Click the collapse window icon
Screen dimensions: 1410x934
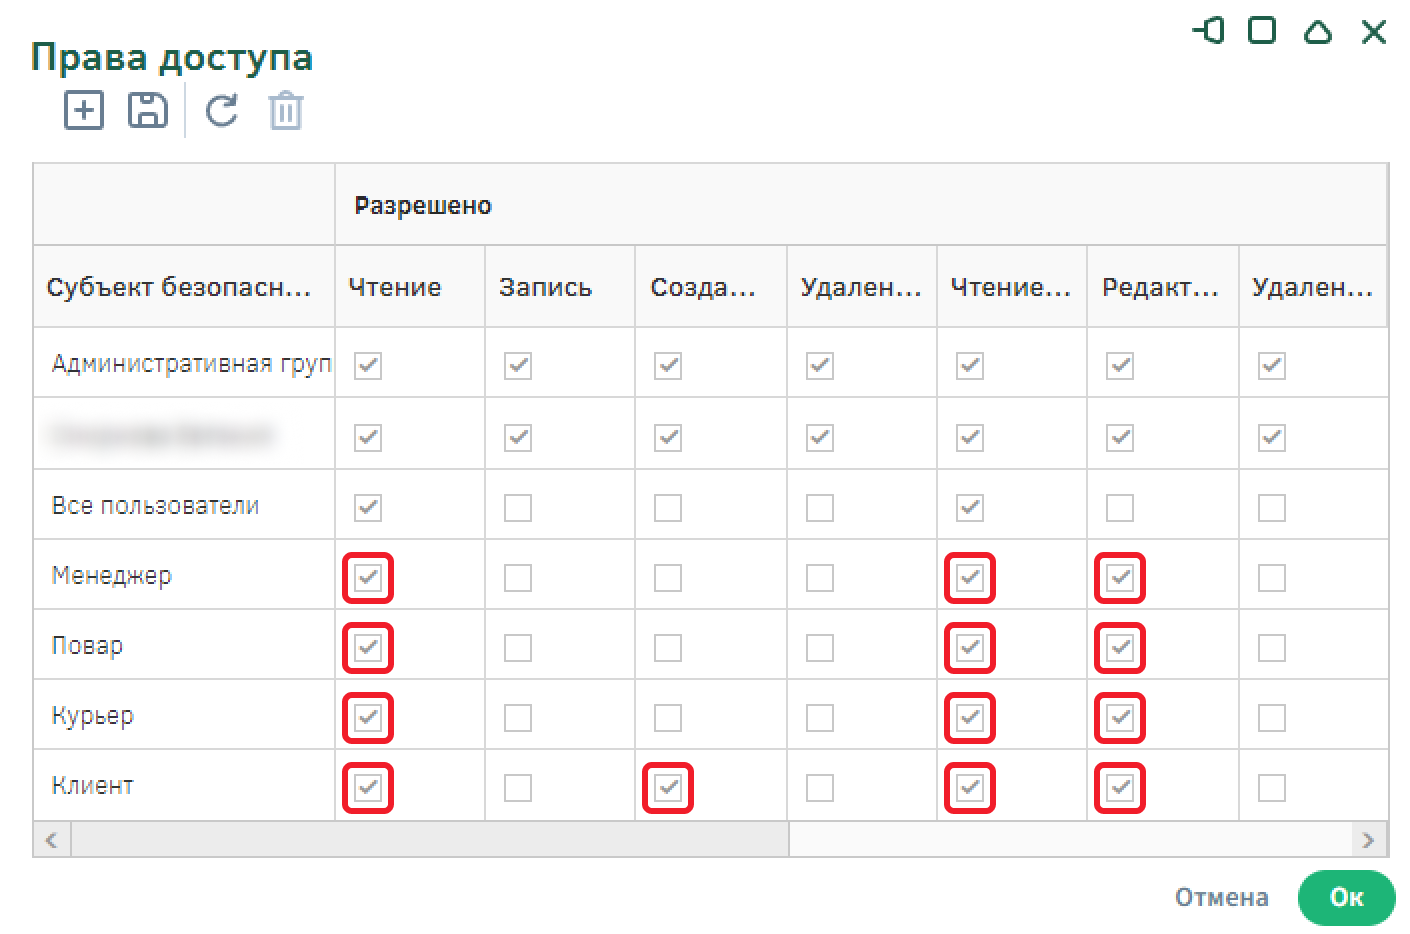(1318, 31)
